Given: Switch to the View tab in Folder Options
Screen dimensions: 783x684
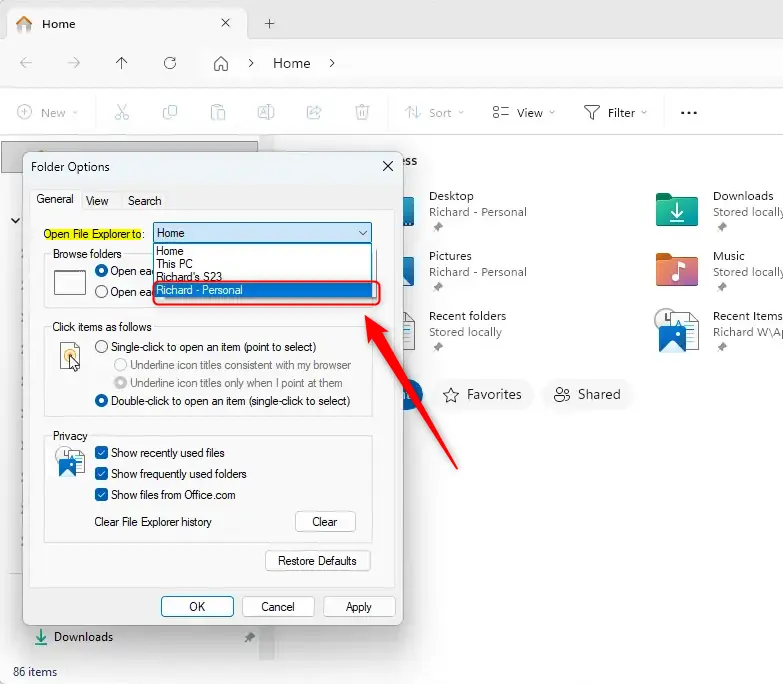Looking at the screenshot, I should point(97,201).
